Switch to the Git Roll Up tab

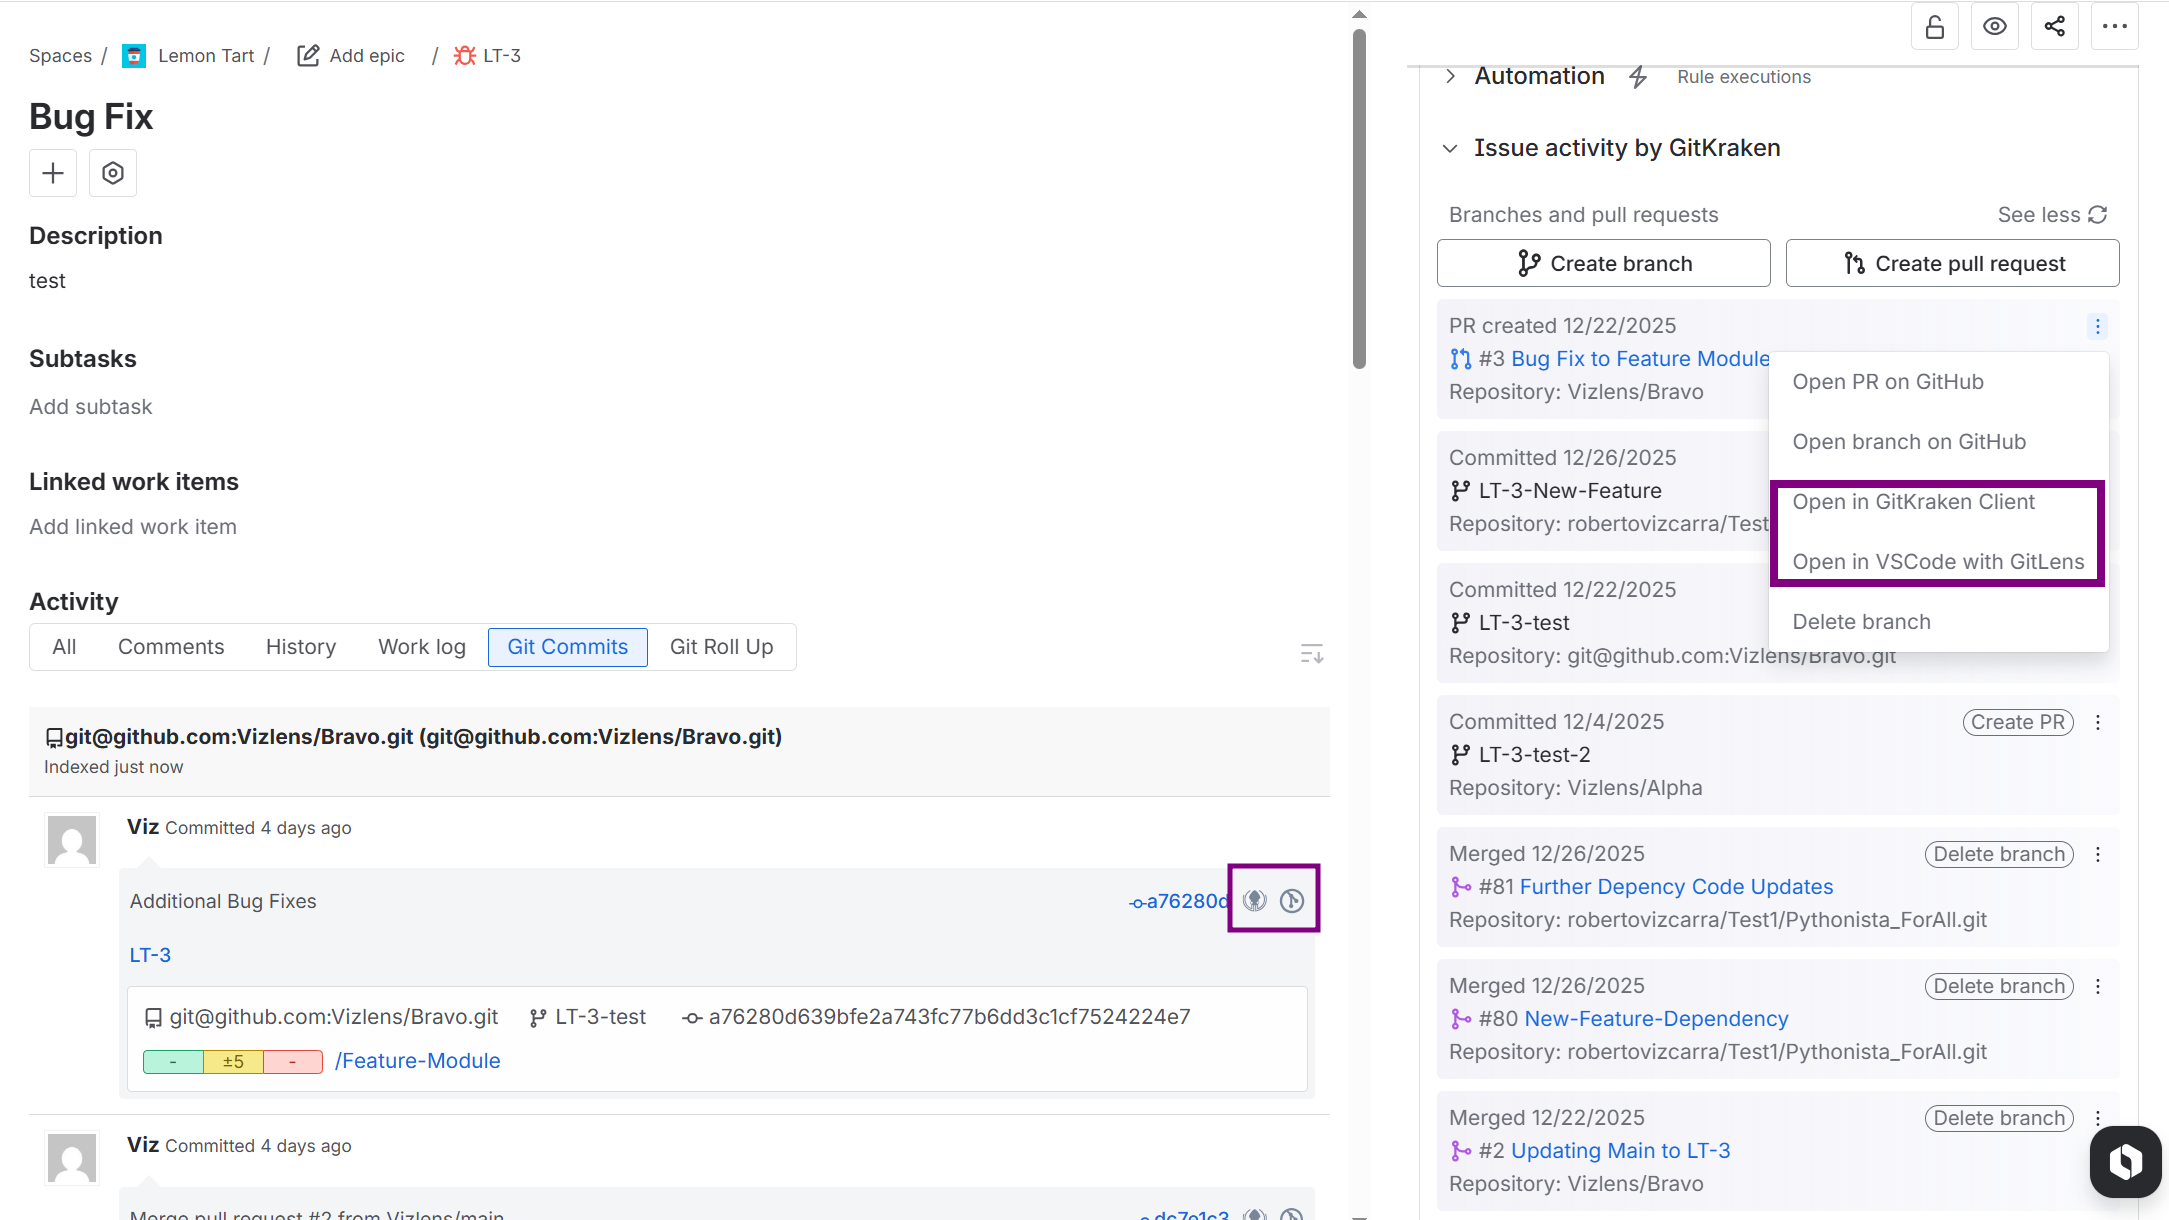coord(721,647)
